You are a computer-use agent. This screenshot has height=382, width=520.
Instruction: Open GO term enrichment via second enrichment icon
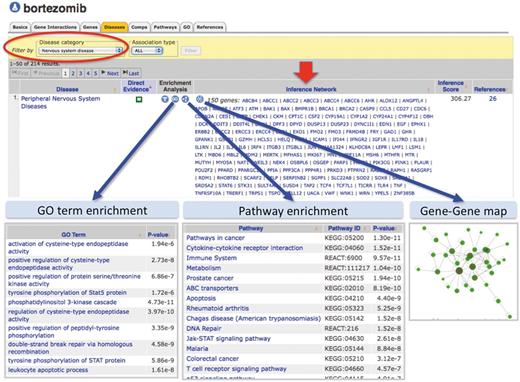click(175, 99)
